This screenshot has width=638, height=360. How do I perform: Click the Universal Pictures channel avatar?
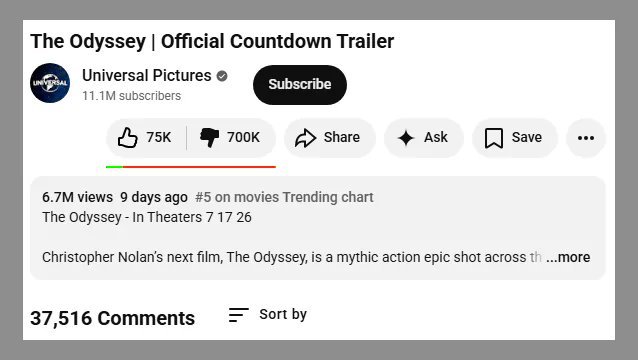click(x=50, y=83)
